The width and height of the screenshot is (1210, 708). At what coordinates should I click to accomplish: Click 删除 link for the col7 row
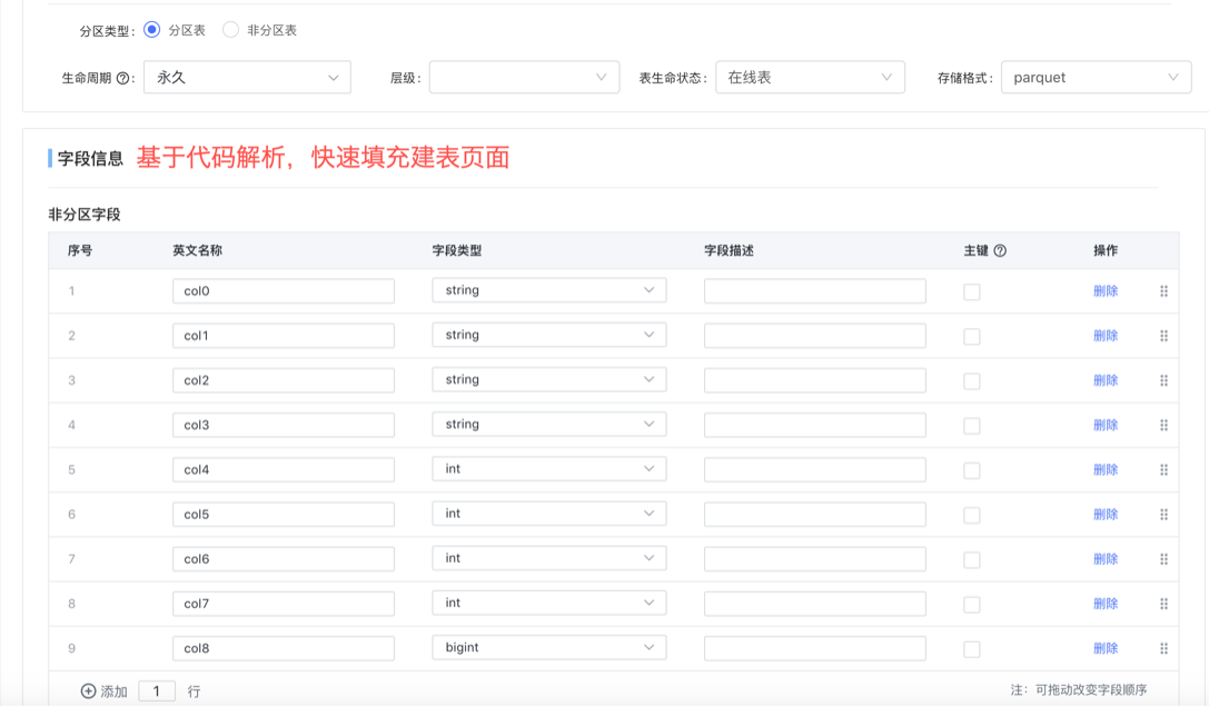click(1105, 604)
